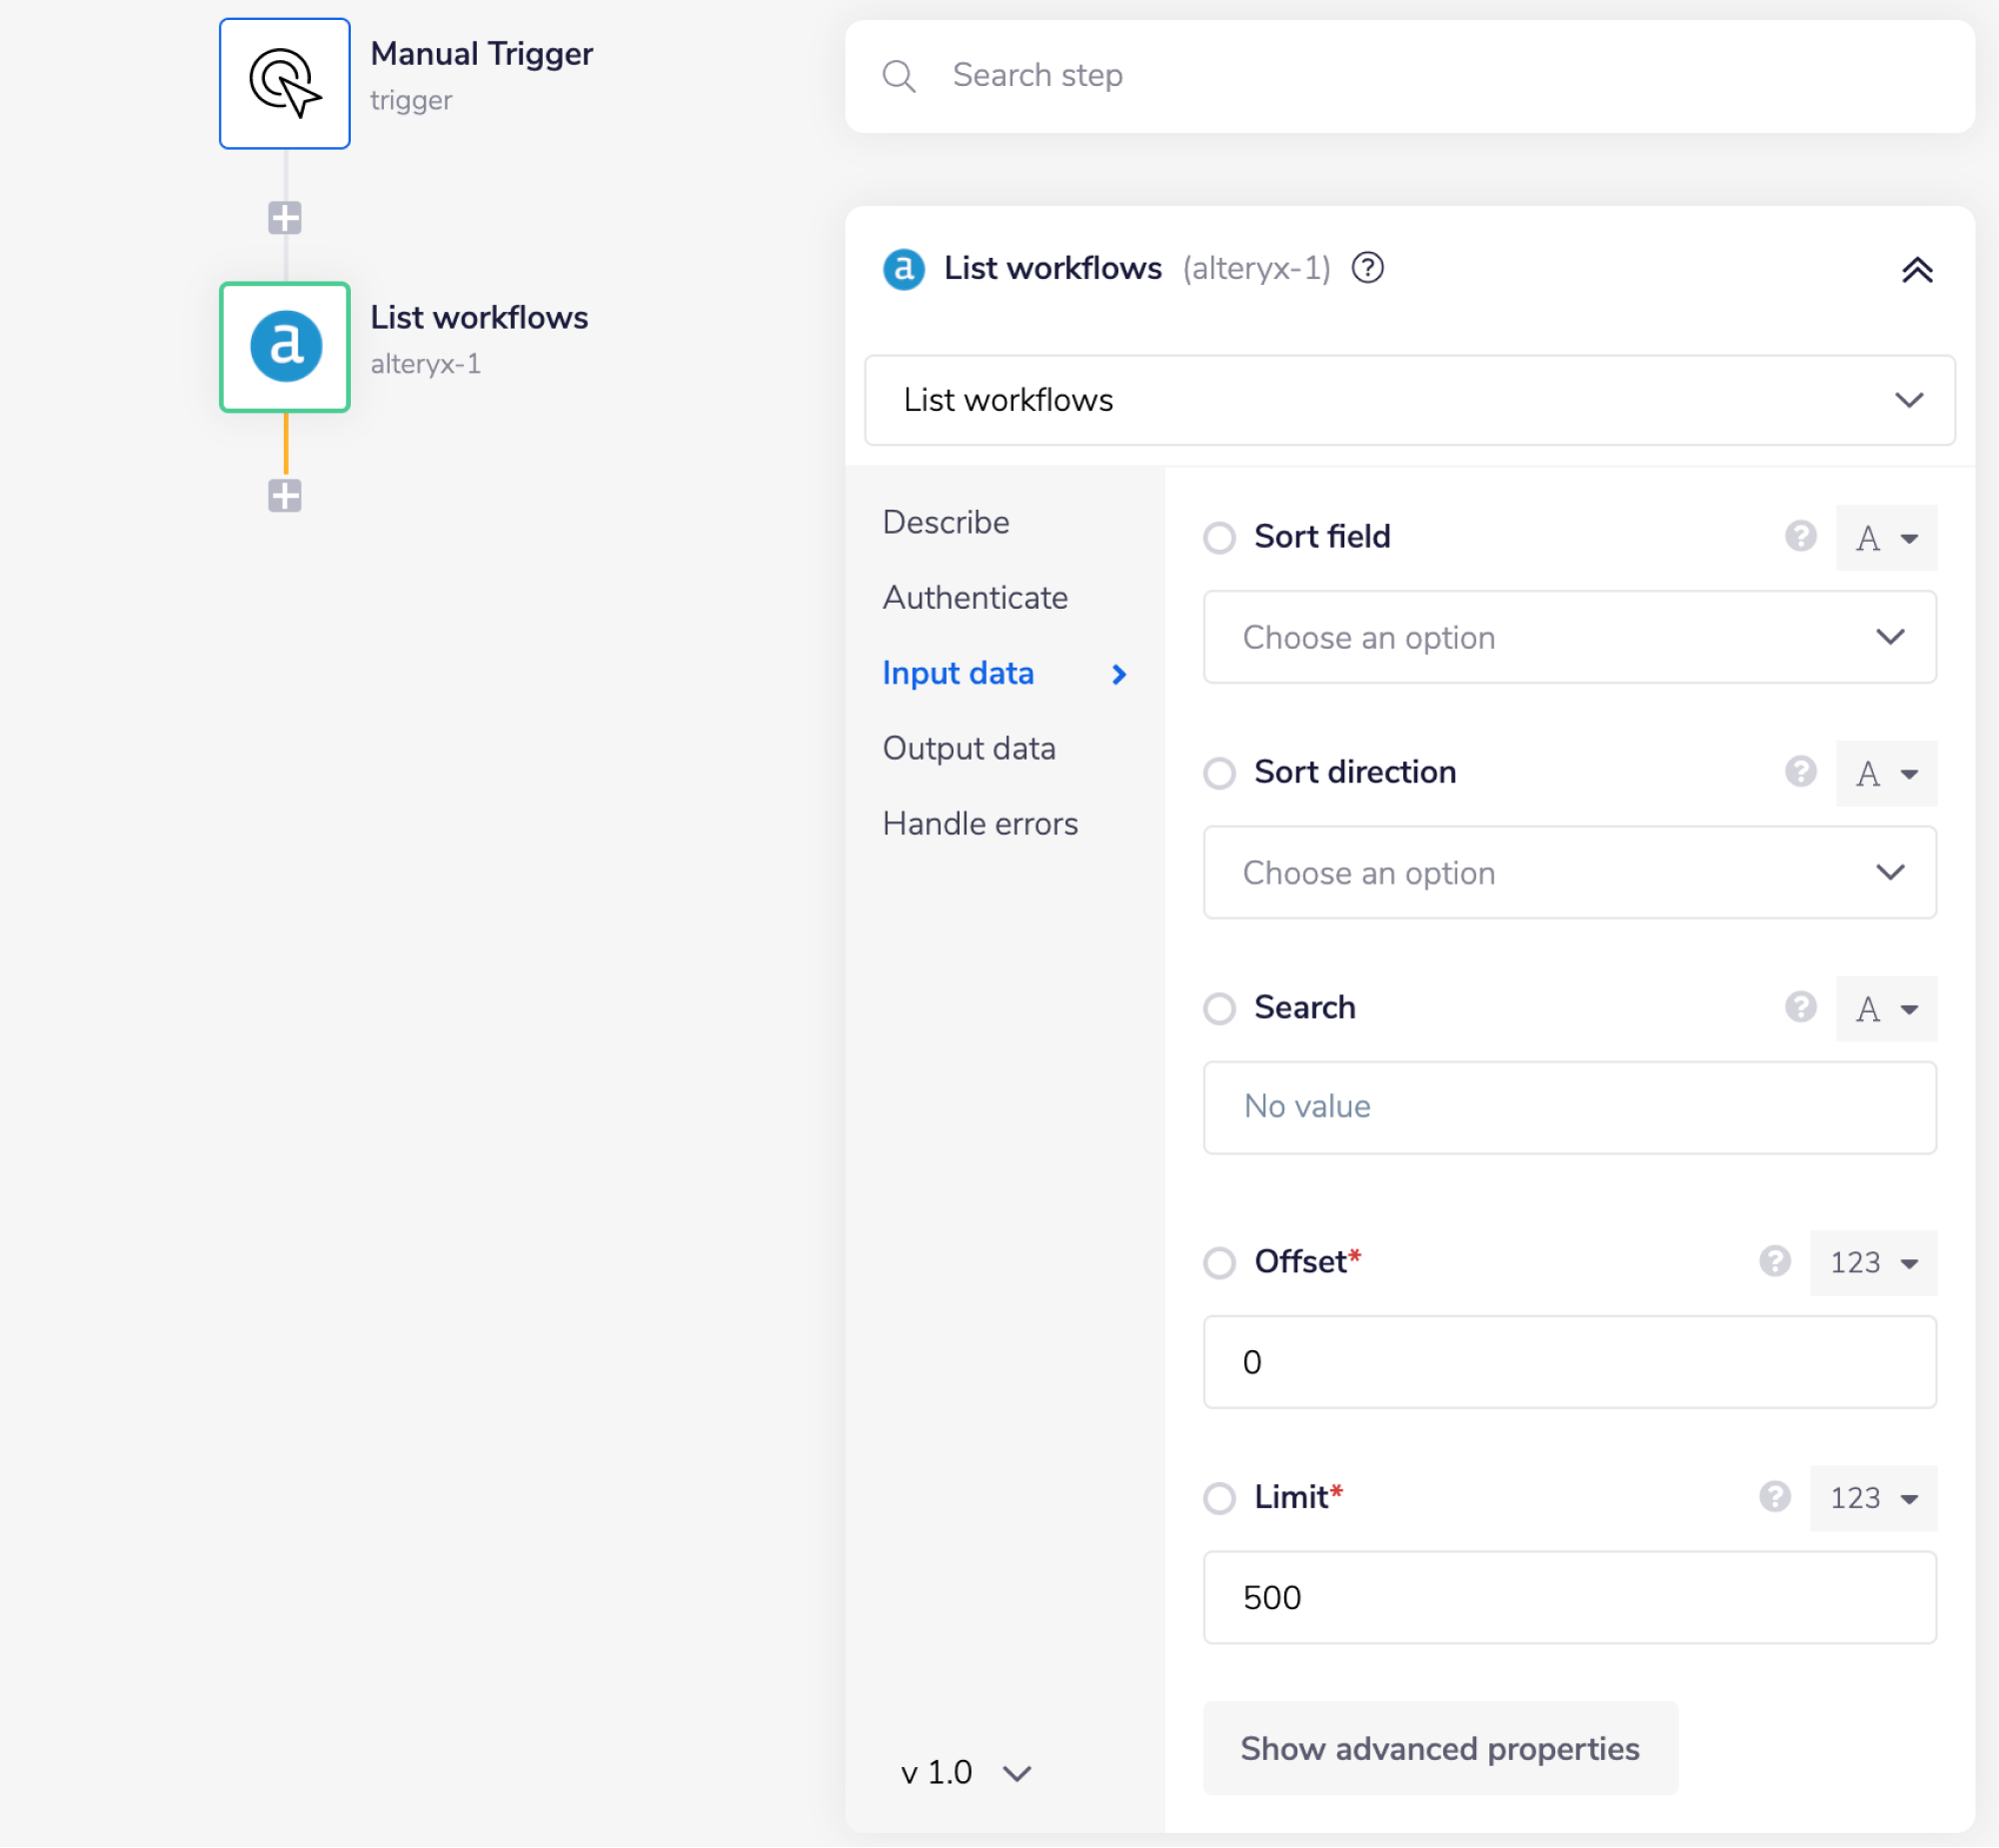The height and width of the screenshot is (1848, 1999).
Task: Open the Sort direction options dropdown
Action: pyautogui.click(x=1569, y=873)
